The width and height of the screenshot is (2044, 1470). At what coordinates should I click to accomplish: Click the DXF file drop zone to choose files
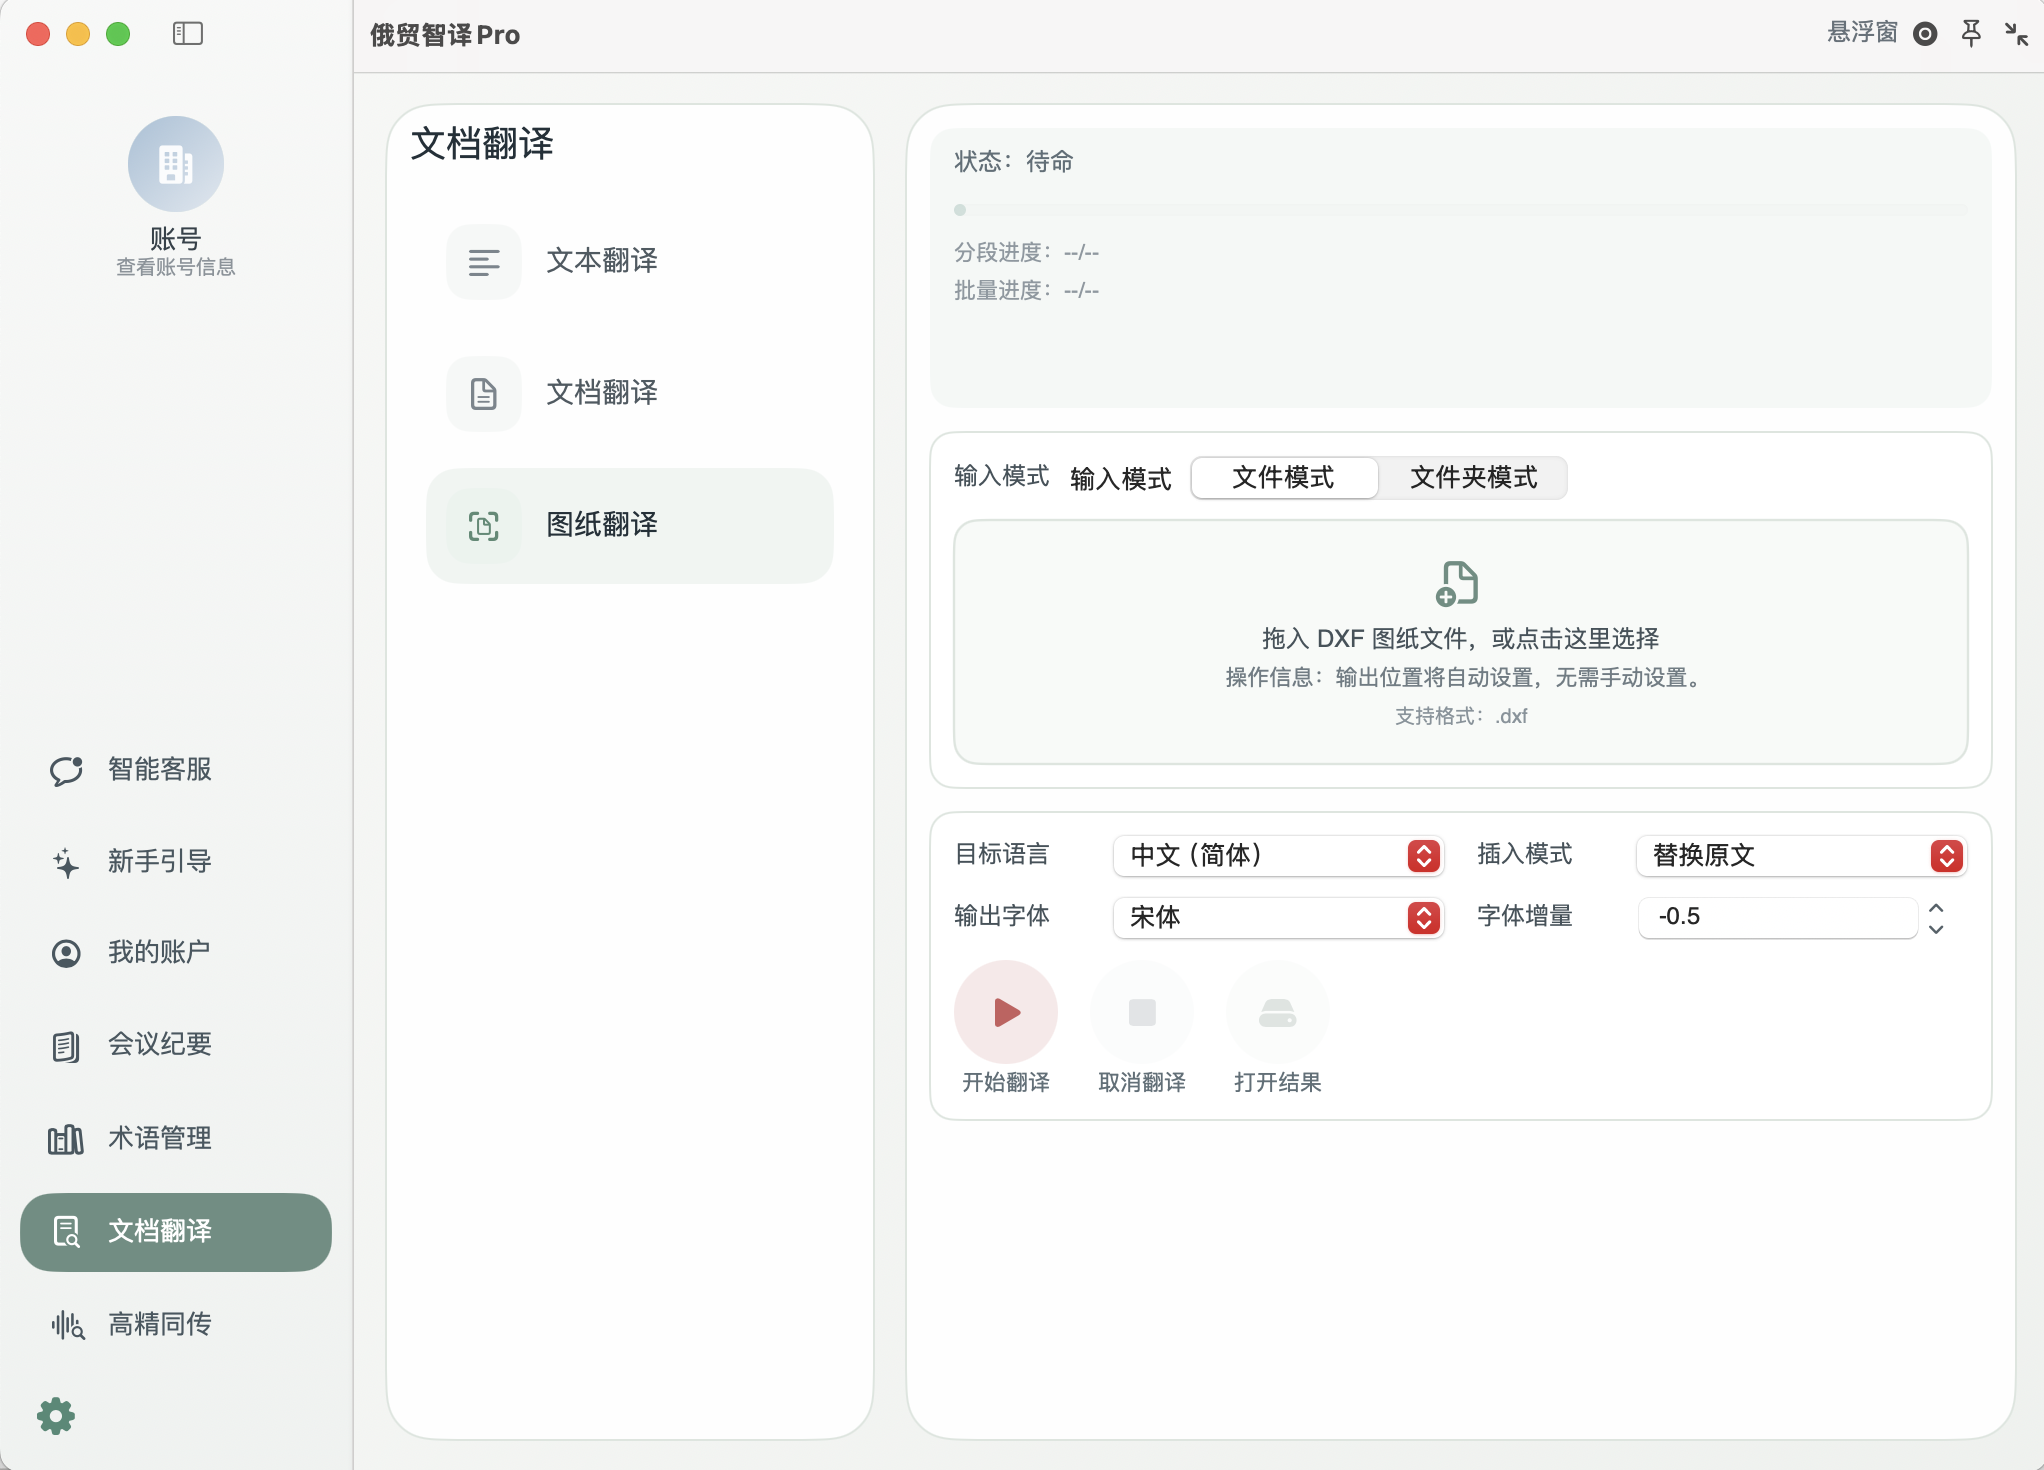tap(1459, 640)
